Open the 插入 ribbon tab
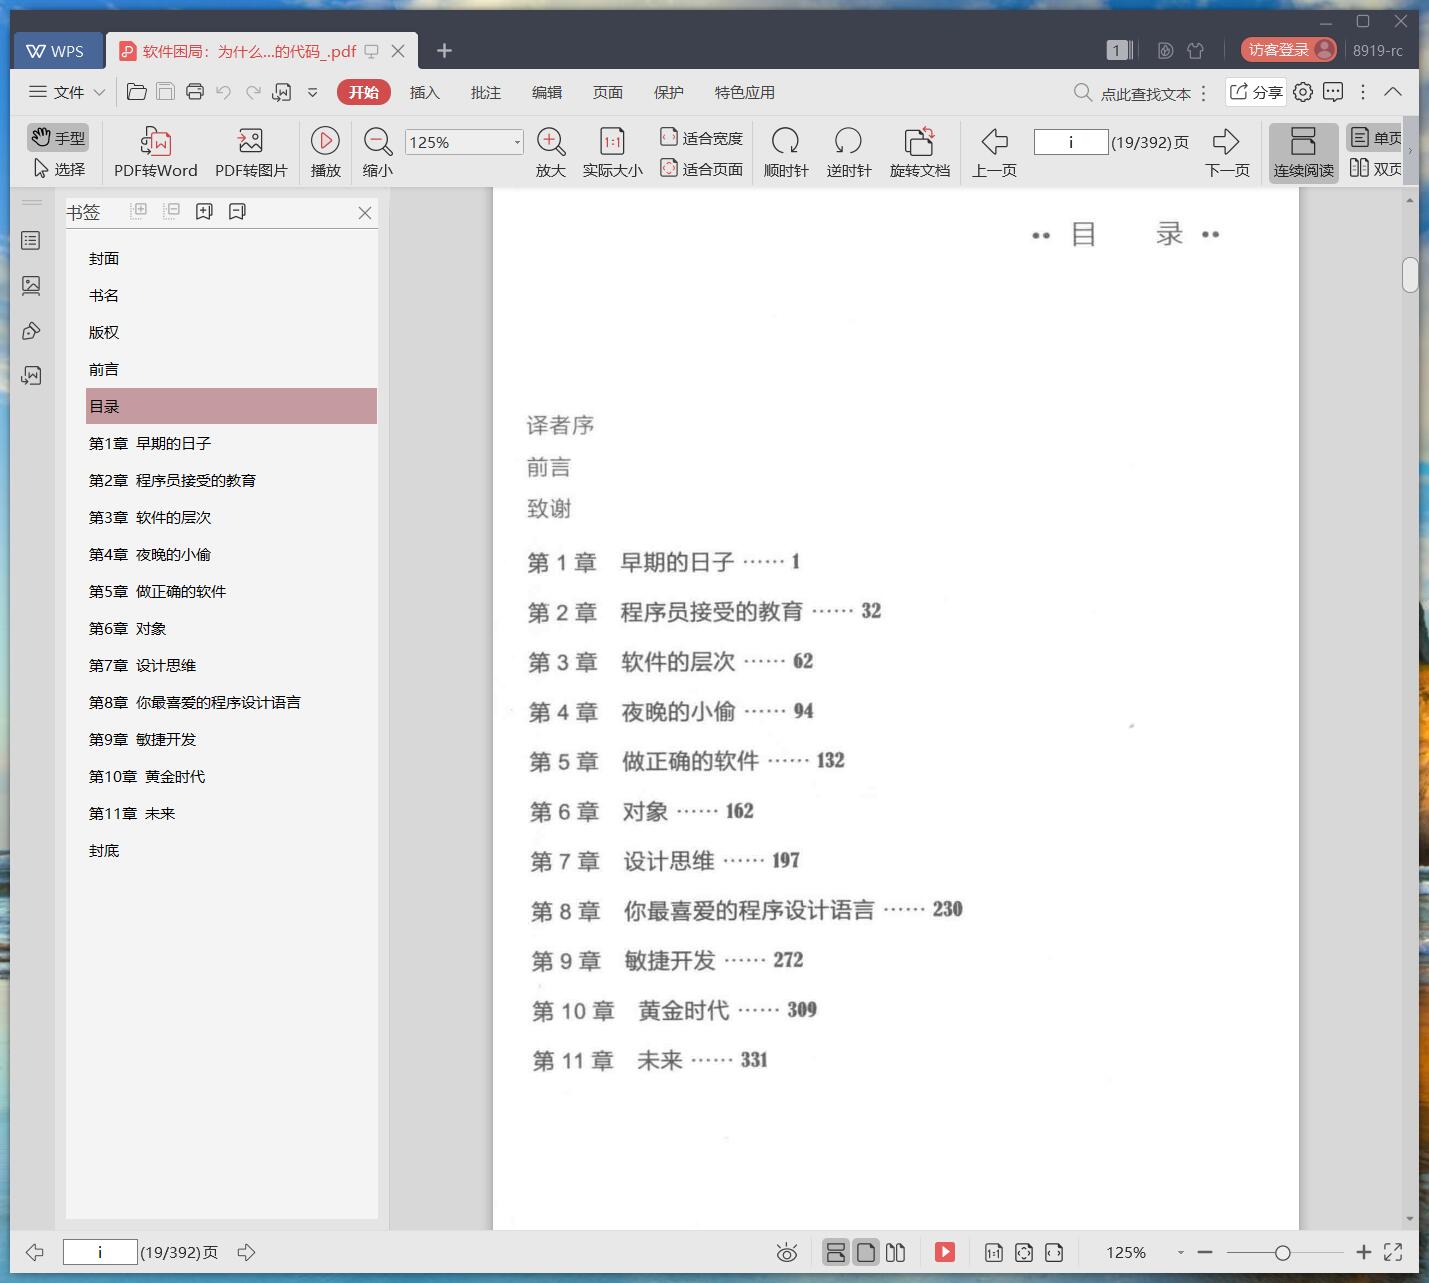 424,92
